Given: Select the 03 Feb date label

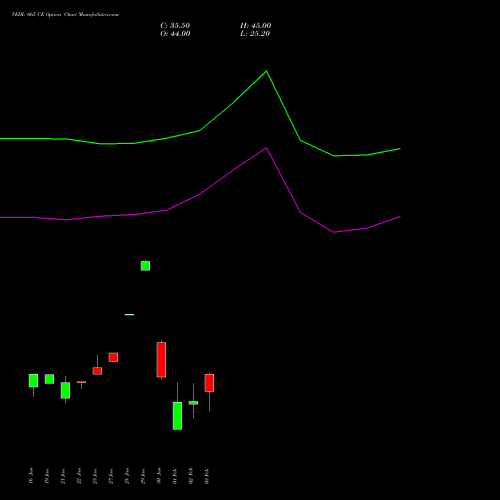Looking at the screenshot, I should tap(207, 476).
